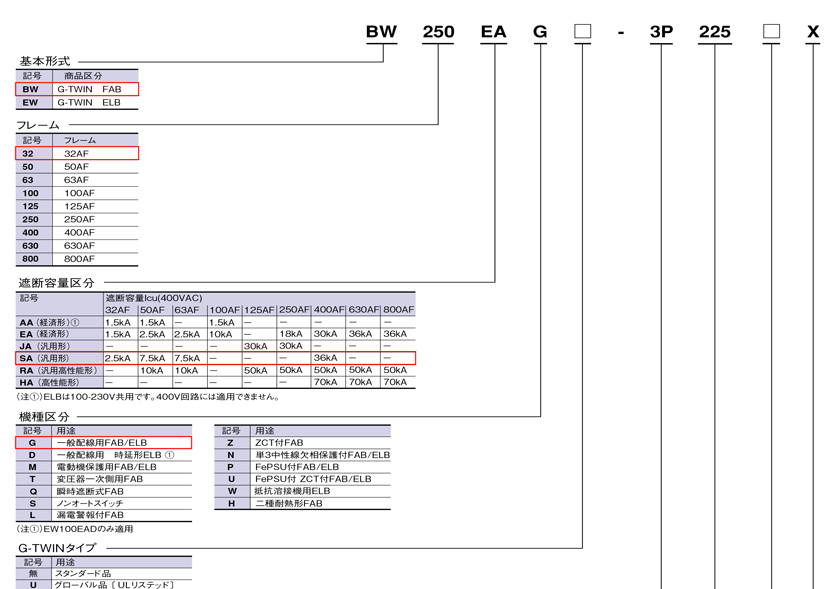This screenshot has width=830, height=589.
Task: Click the '商品区分' column header
Action: tap(83, 76)
